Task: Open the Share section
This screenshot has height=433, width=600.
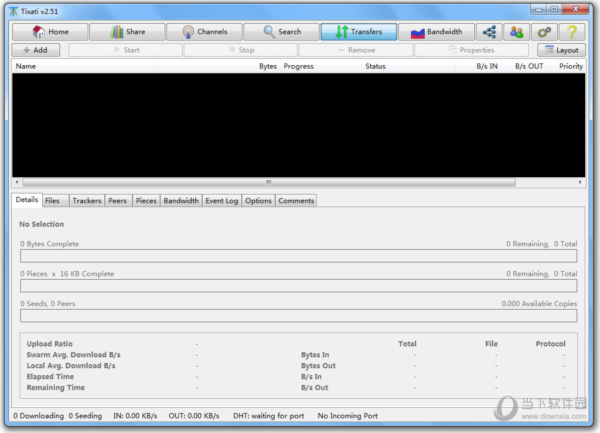Action: (x=127, y=32)
